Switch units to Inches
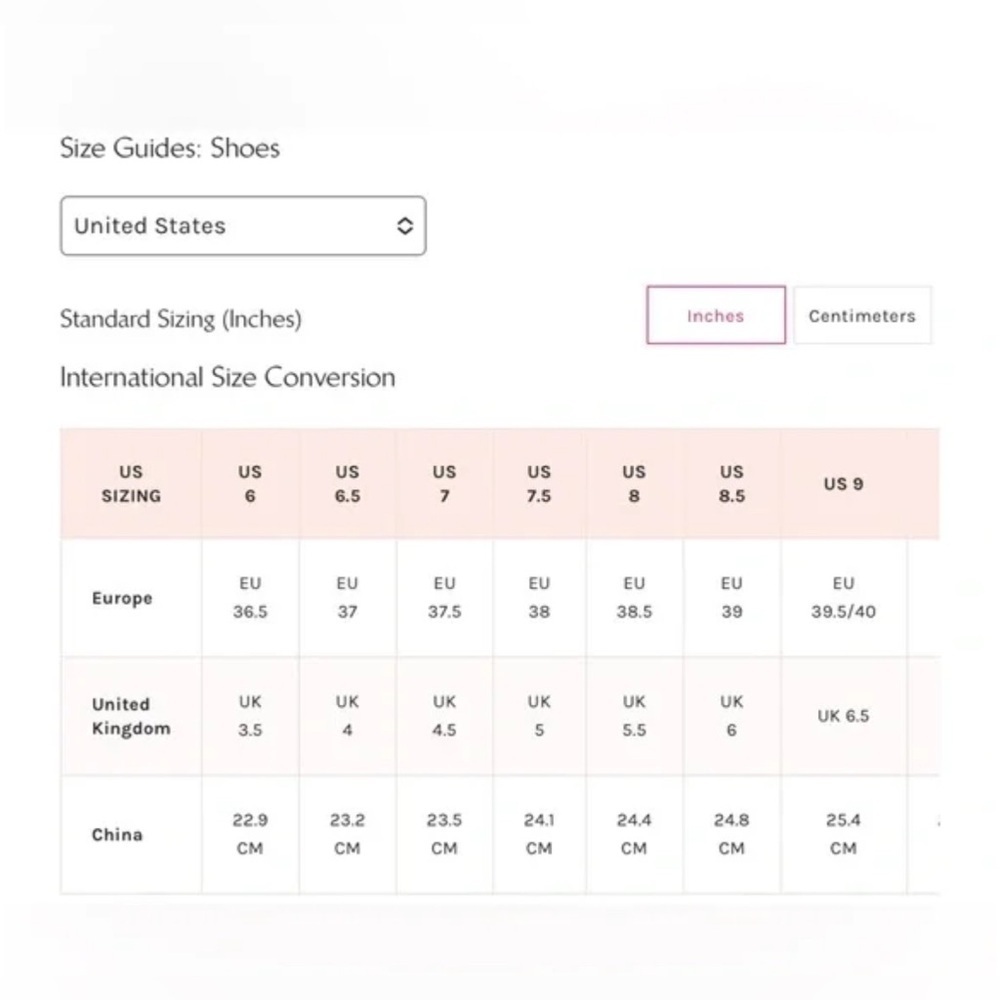This screenshot has height=1000, width=1000. tap(716, 315)
